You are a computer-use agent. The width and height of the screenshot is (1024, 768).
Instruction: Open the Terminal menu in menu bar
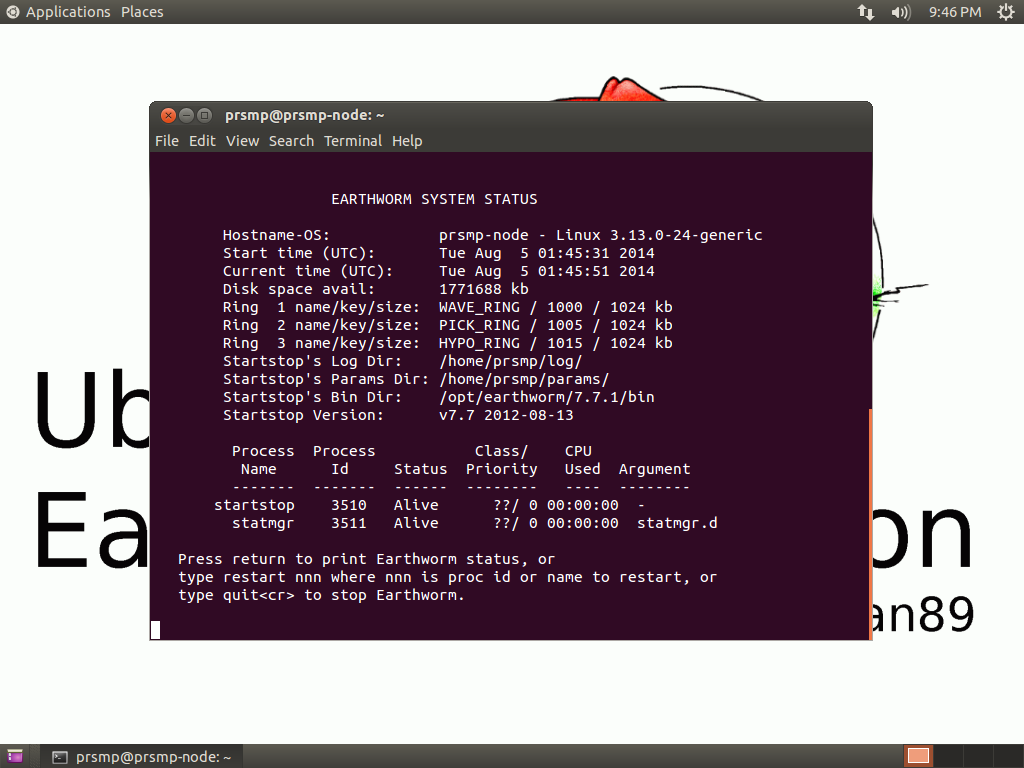tap(352, 141)
